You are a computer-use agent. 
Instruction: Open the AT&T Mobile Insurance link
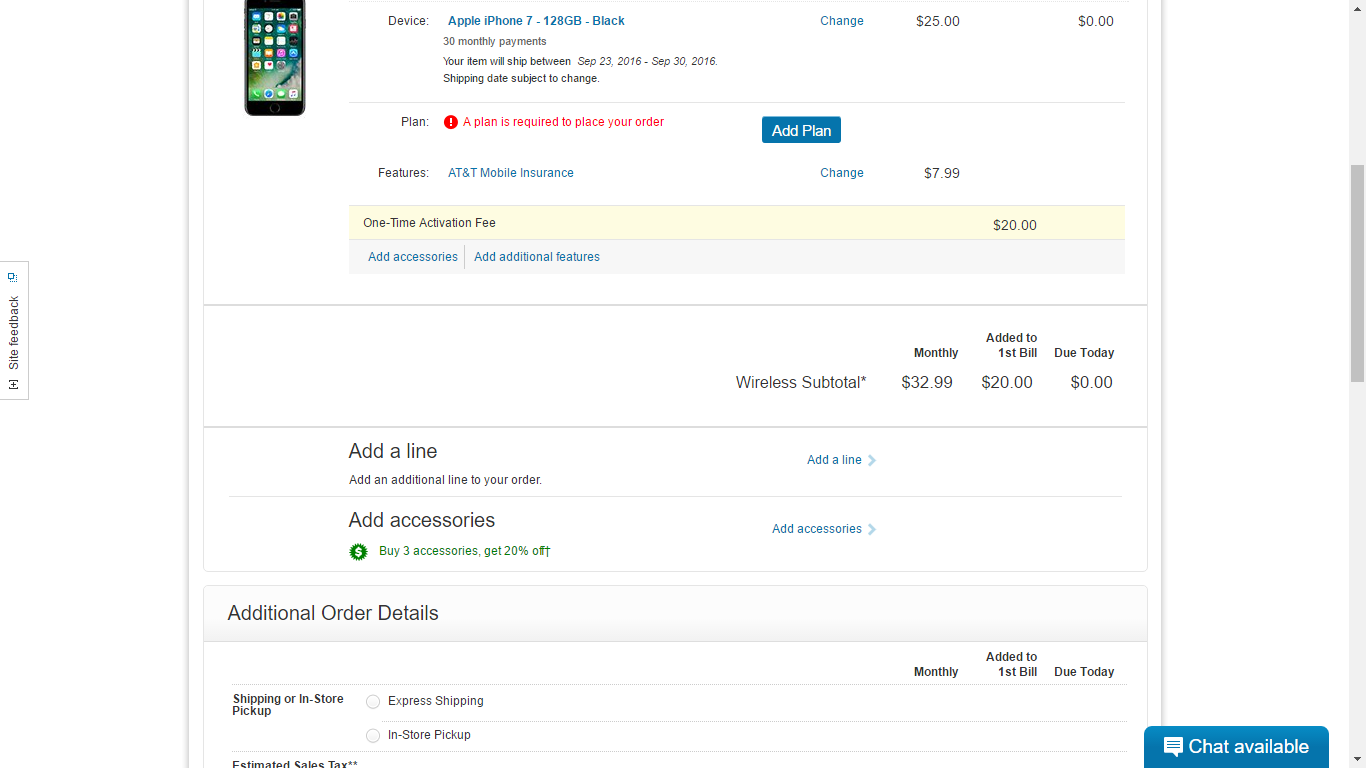(510, 173)
